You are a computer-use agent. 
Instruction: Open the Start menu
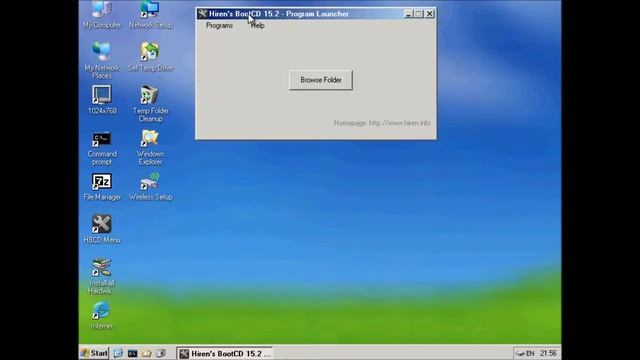click(94, 353)
